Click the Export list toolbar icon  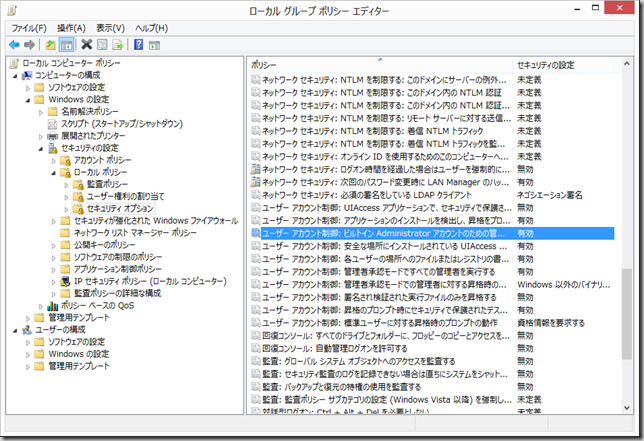pyautogui.click(x=119, y=45)
